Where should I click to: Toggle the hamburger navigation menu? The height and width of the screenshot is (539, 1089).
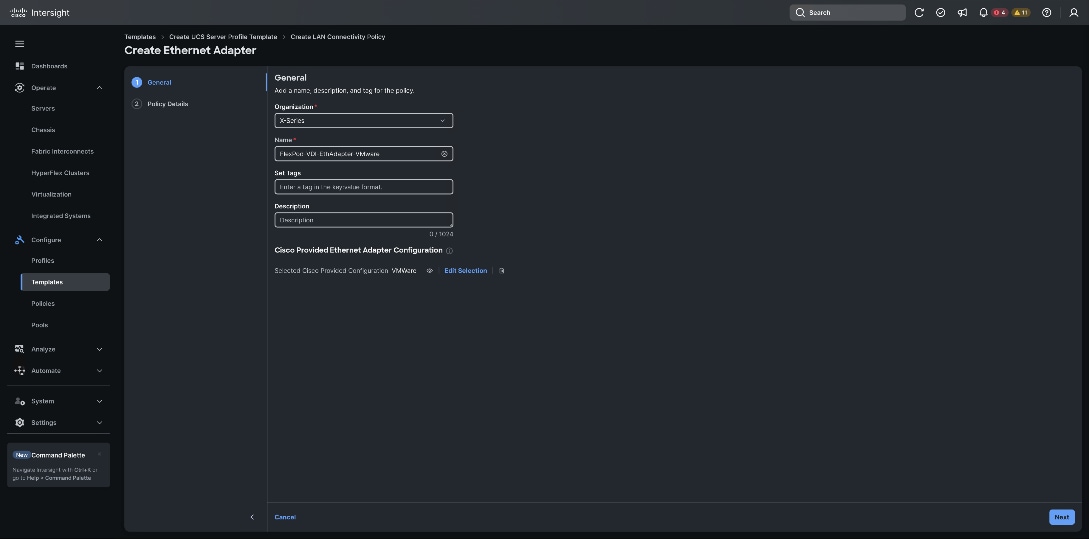(19, 44)
